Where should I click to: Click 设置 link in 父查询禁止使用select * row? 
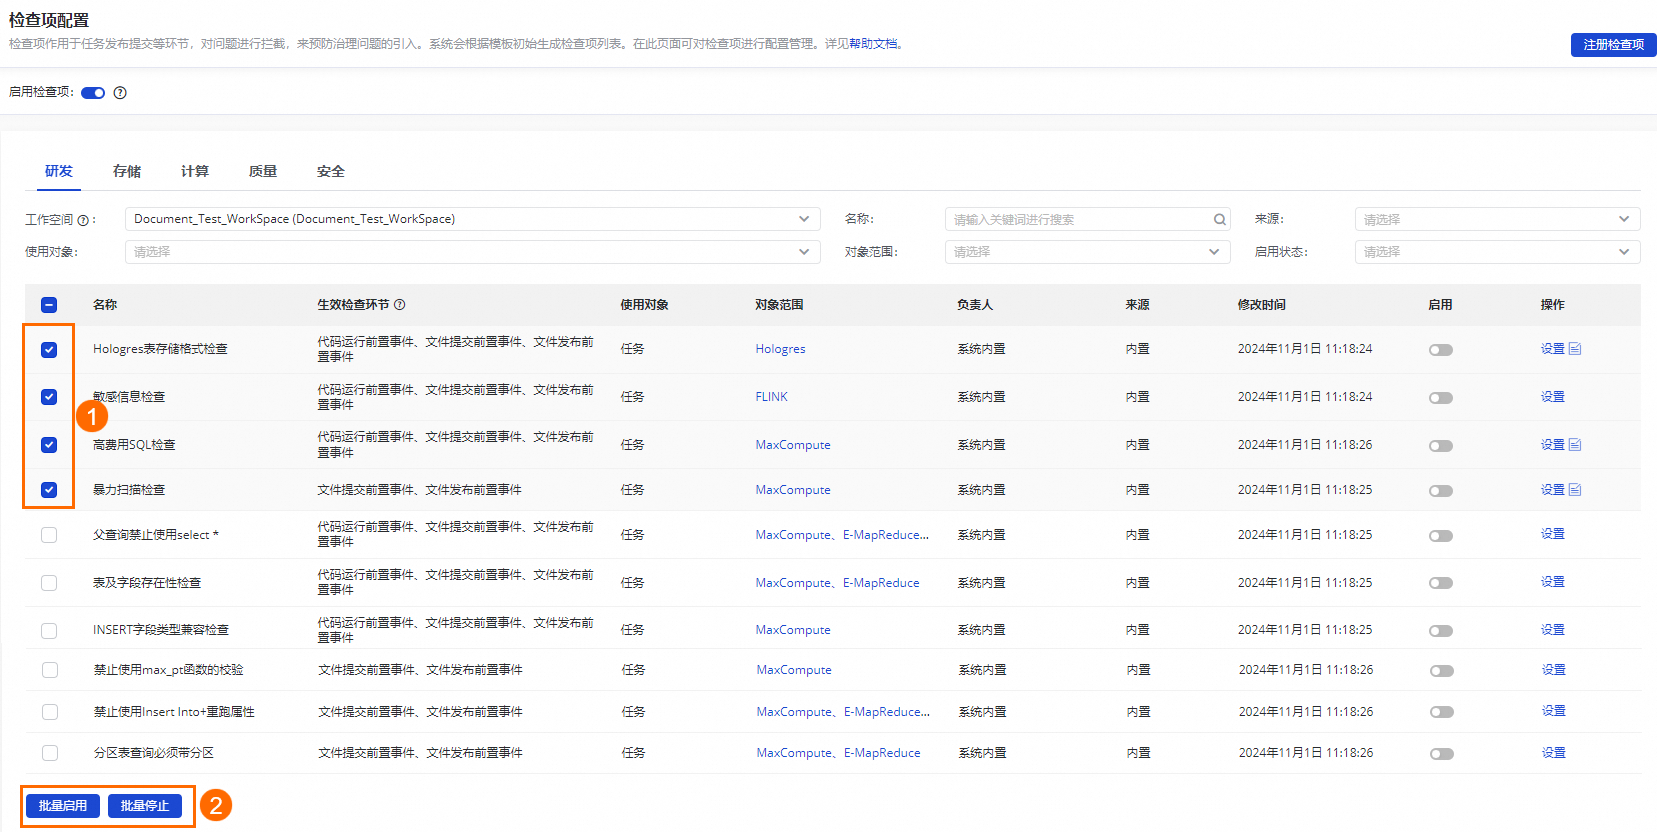point(1552,534)
